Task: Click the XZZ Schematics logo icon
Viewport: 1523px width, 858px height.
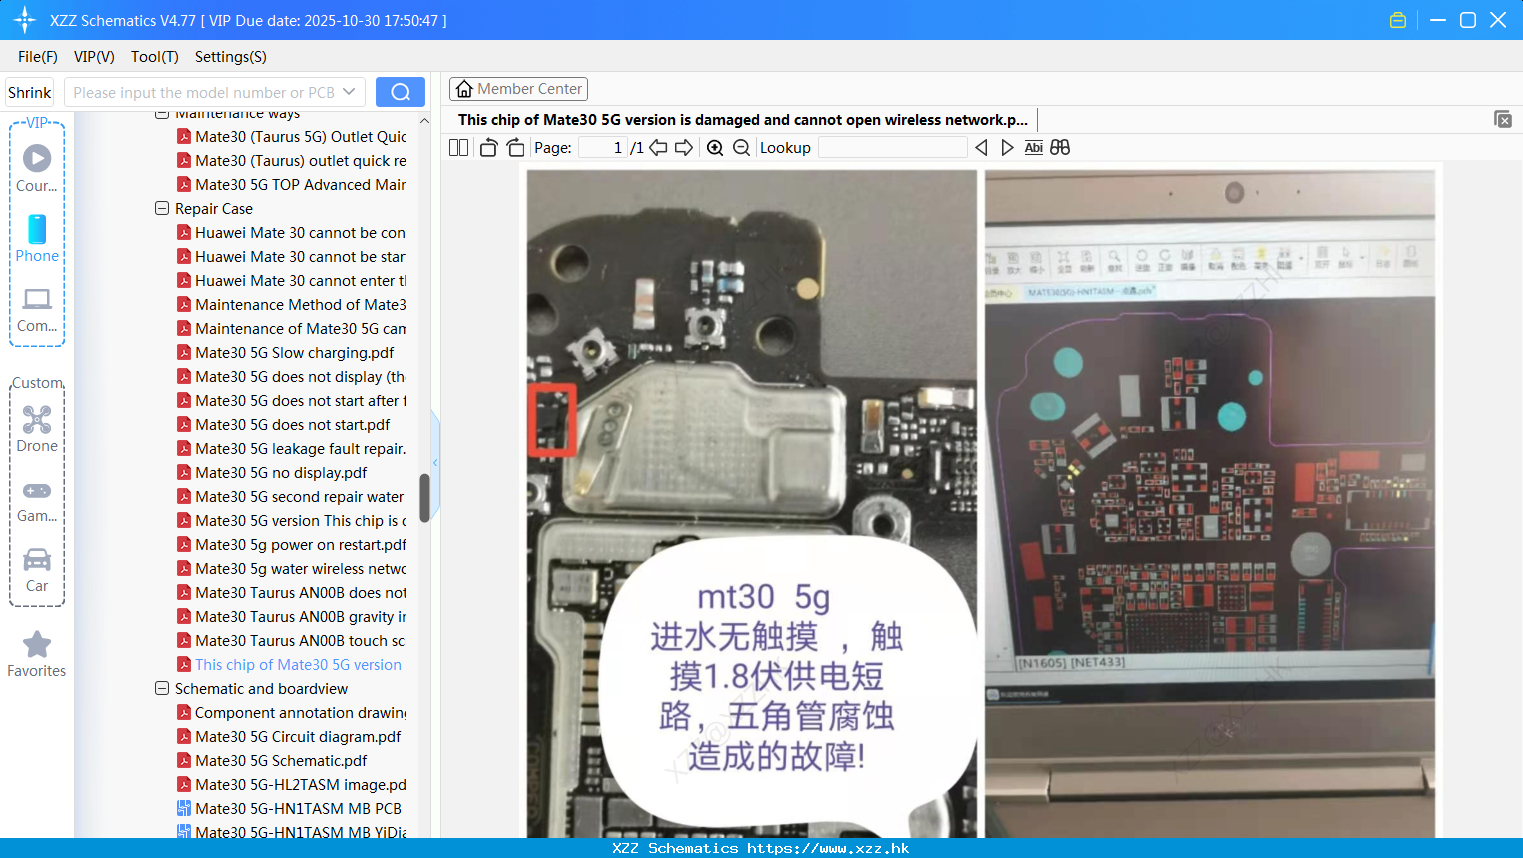Action: (25, 20)
